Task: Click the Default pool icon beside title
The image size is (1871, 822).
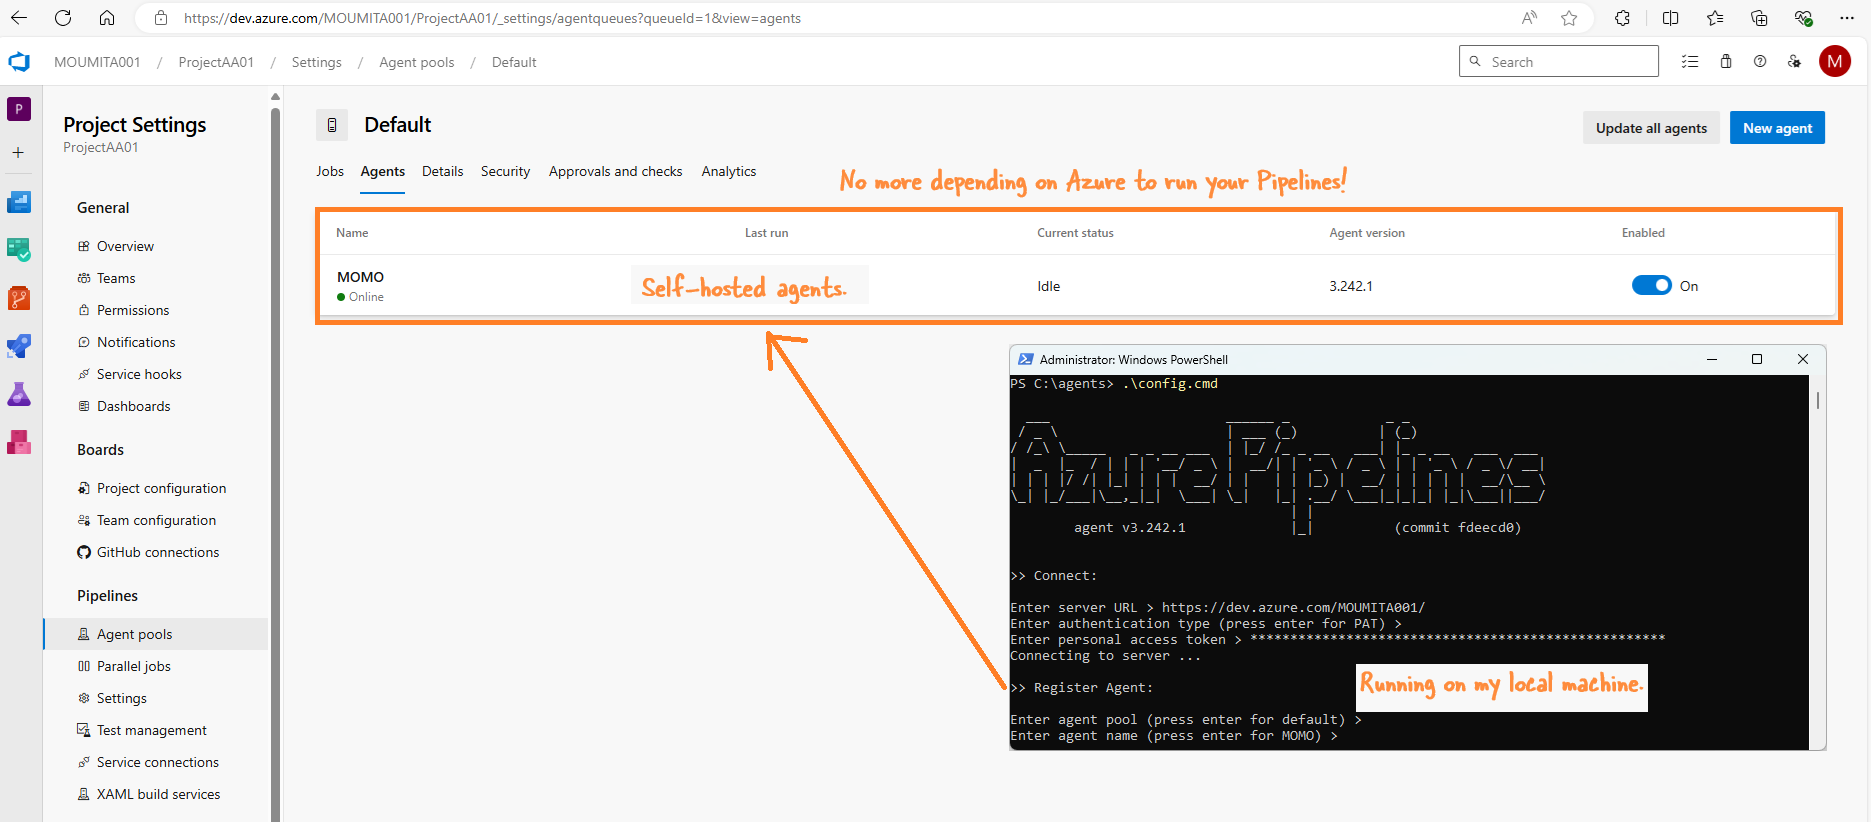Action: [332, 125]
